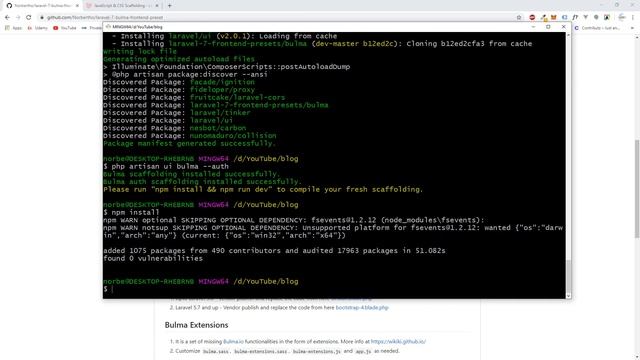Viewport: 640px width, 360px height.
Task: Click the 'added 1075 packages' output line
Action: coord(274,251)
